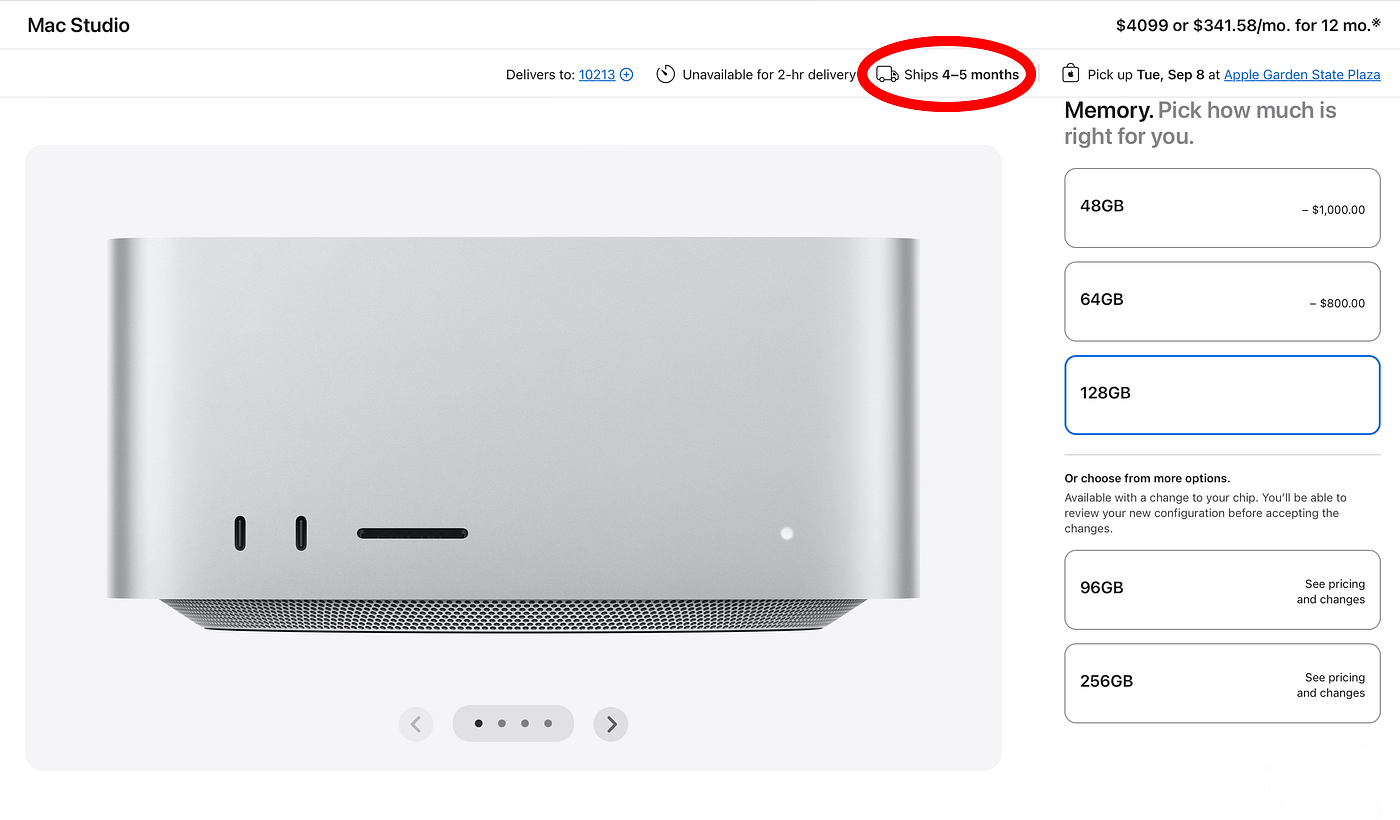The image size is (1400, 820).
Task: Click the Apple store pickup bag icon
Action: coord(1070,74)
